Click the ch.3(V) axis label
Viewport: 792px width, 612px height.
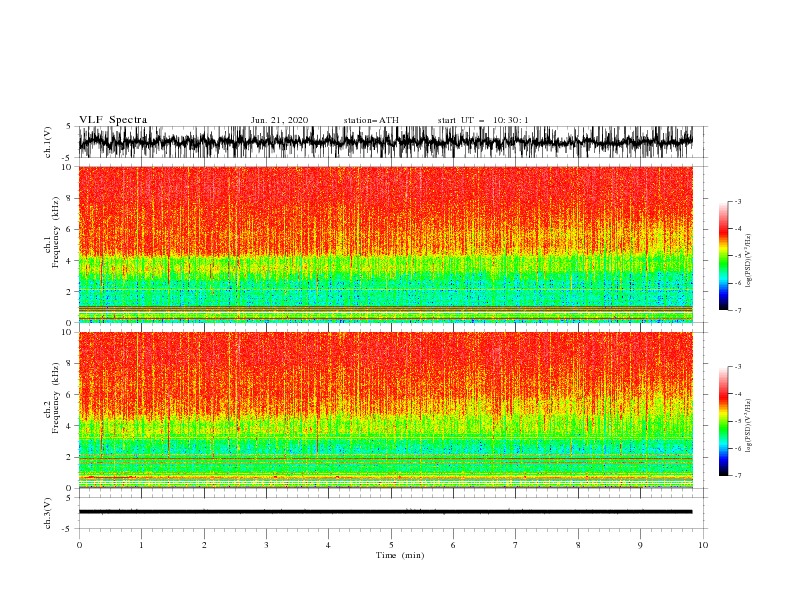(48, 513)
